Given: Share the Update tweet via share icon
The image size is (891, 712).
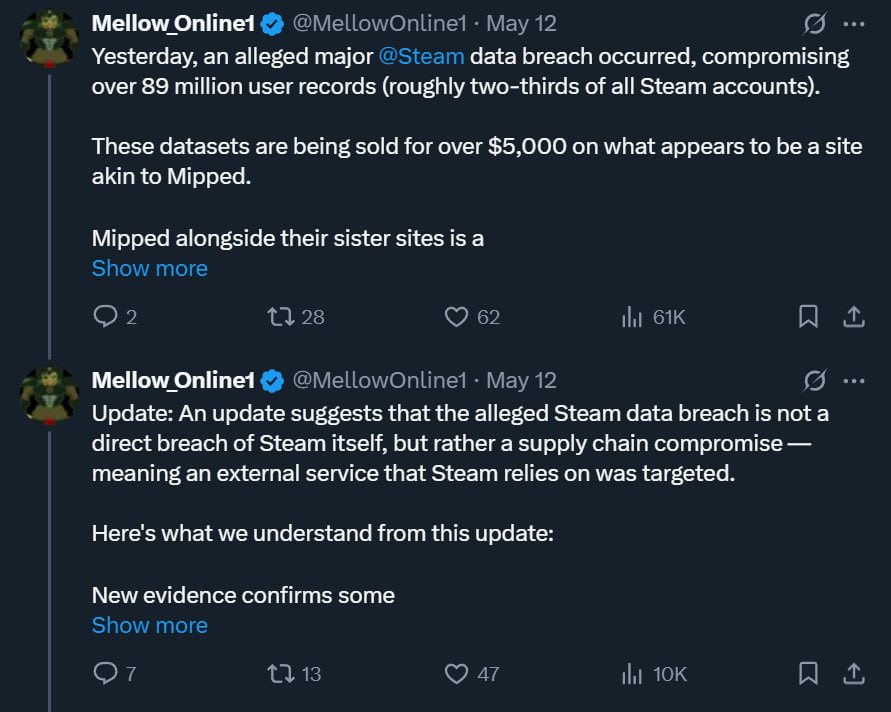Looking at the screenshot, I should tap(854, 674).
